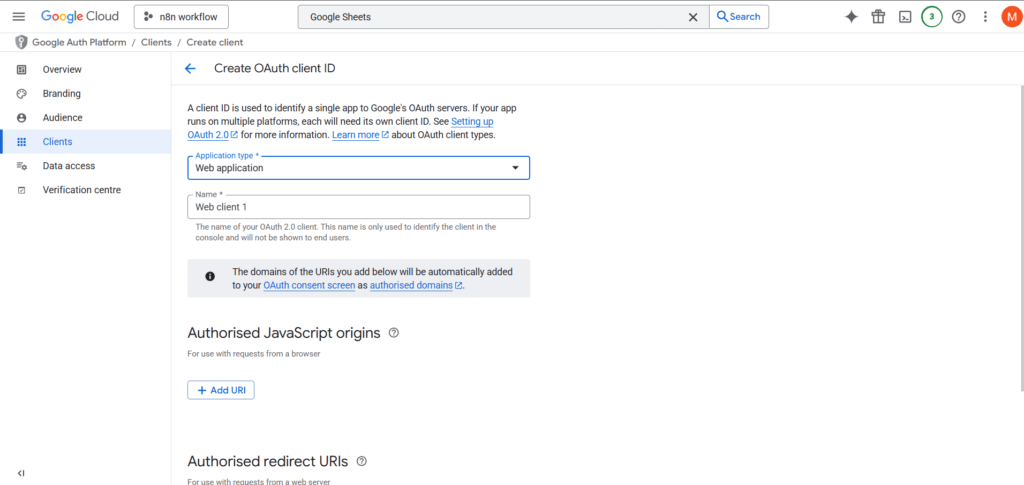Activate Cloud Shell terminal icon
1024x485 pixels.
(x=905, y=16)
